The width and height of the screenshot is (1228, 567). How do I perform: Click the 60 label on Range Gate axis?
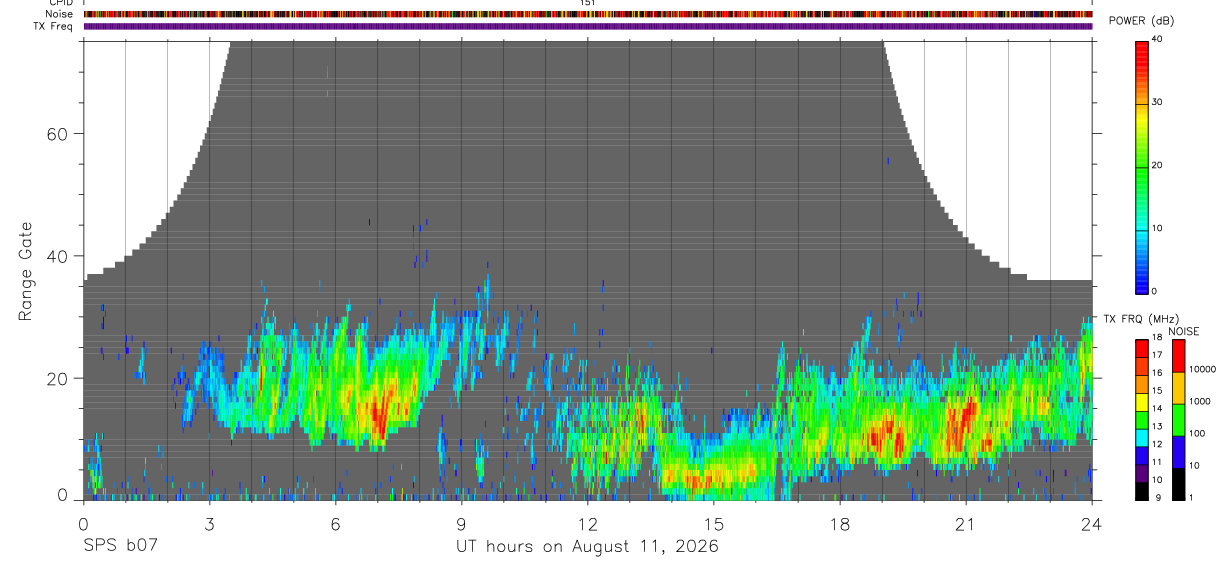56,133
